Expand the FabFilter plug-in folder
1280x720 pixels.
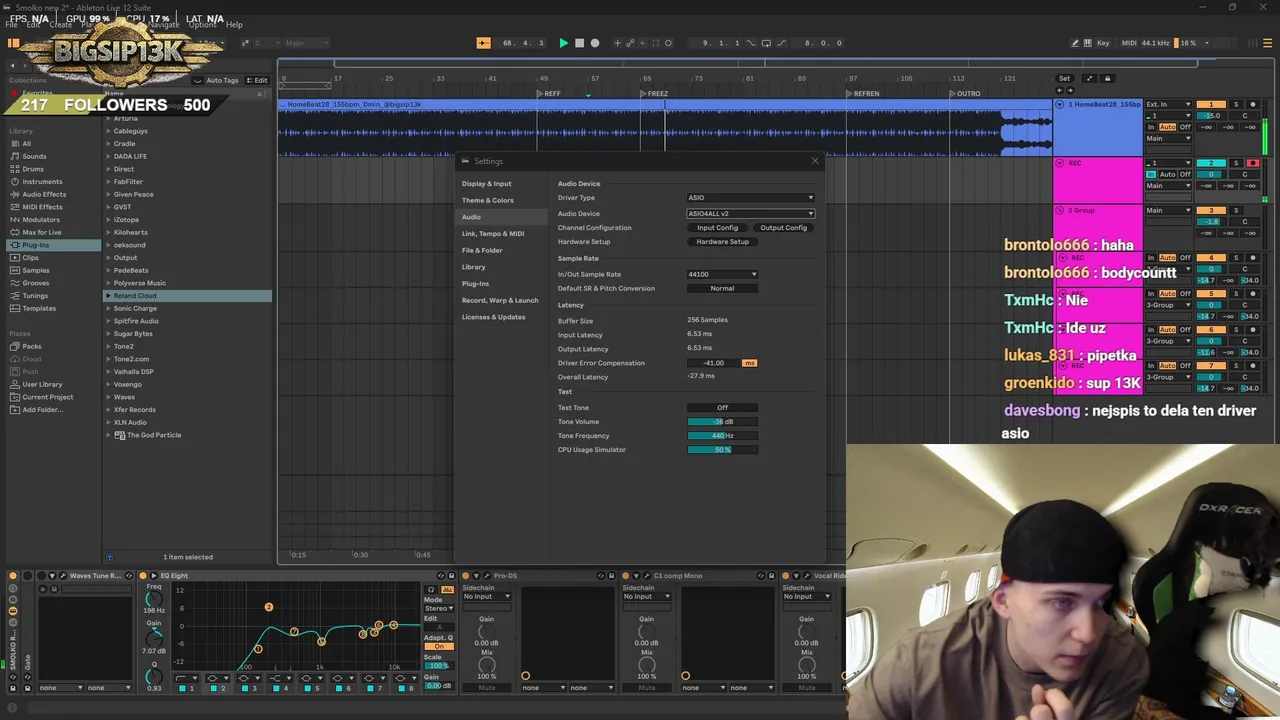[108, 182]
